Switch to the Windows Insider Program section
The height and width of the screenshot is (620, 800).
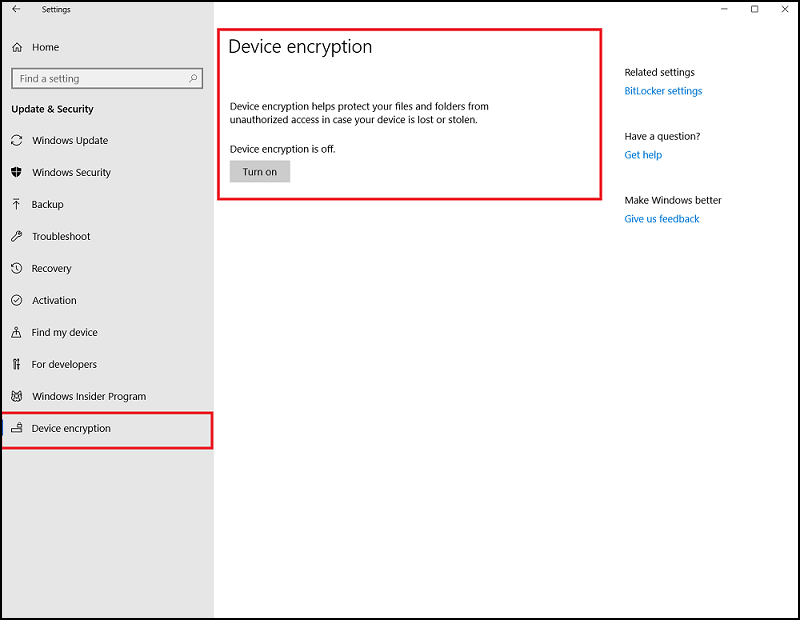(87, 396)
